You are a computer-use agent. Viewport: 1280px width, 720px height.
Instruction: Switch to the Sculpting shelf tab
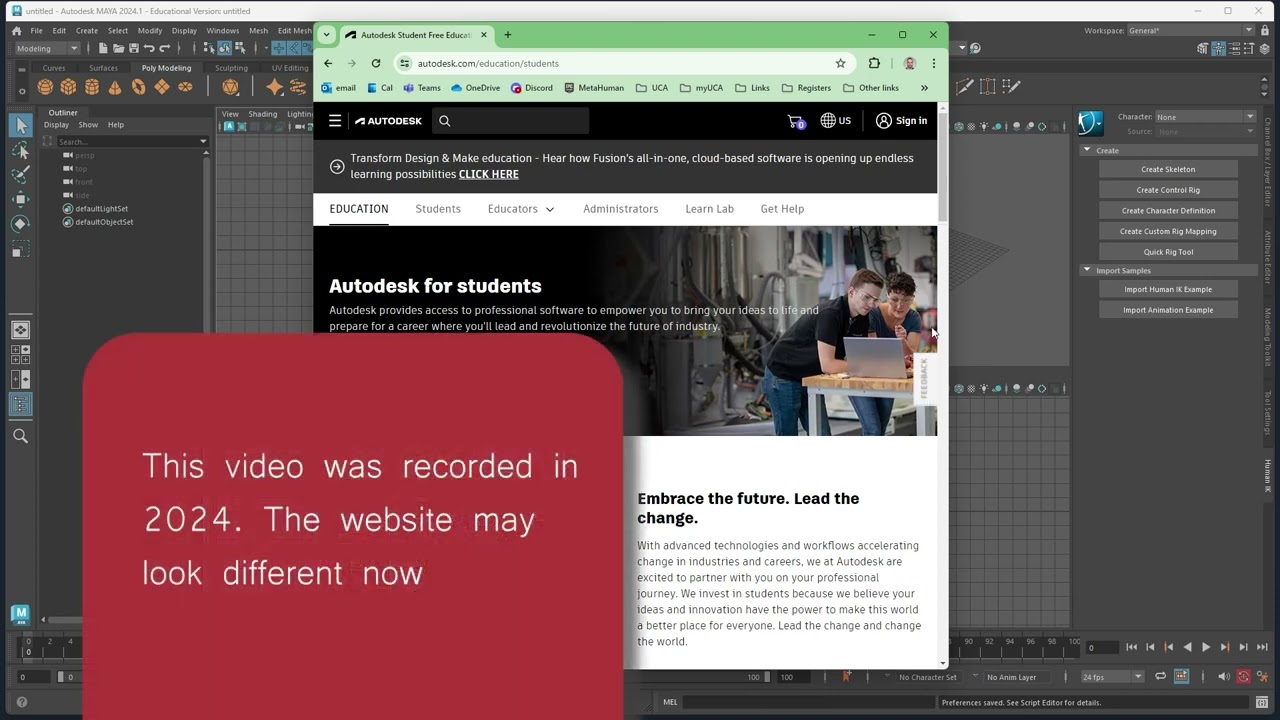click(x=232, y=68)
